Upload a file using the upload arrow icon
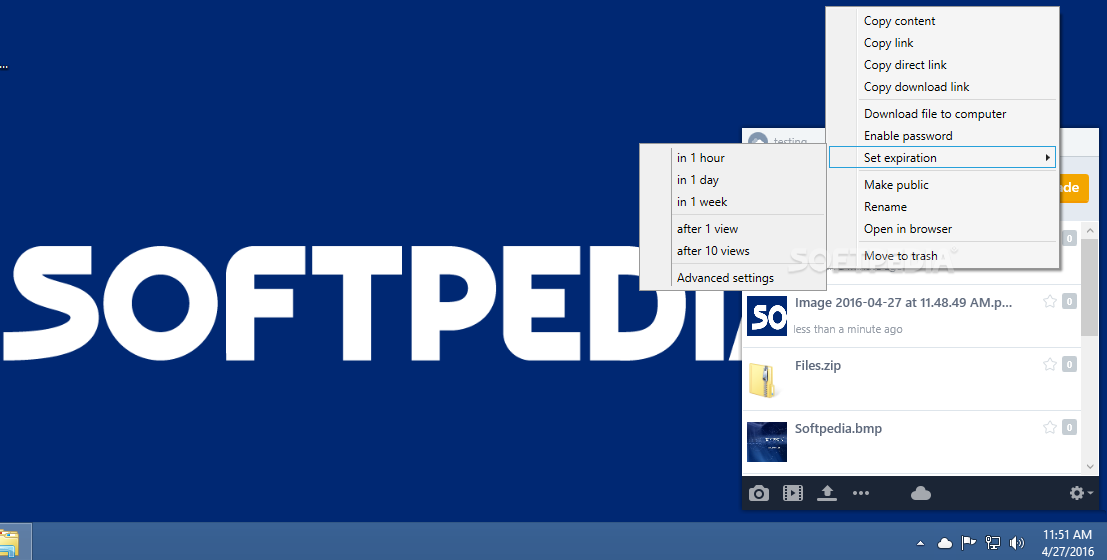The height and width of the screenshot is (560, 1107). click(827, 493)
